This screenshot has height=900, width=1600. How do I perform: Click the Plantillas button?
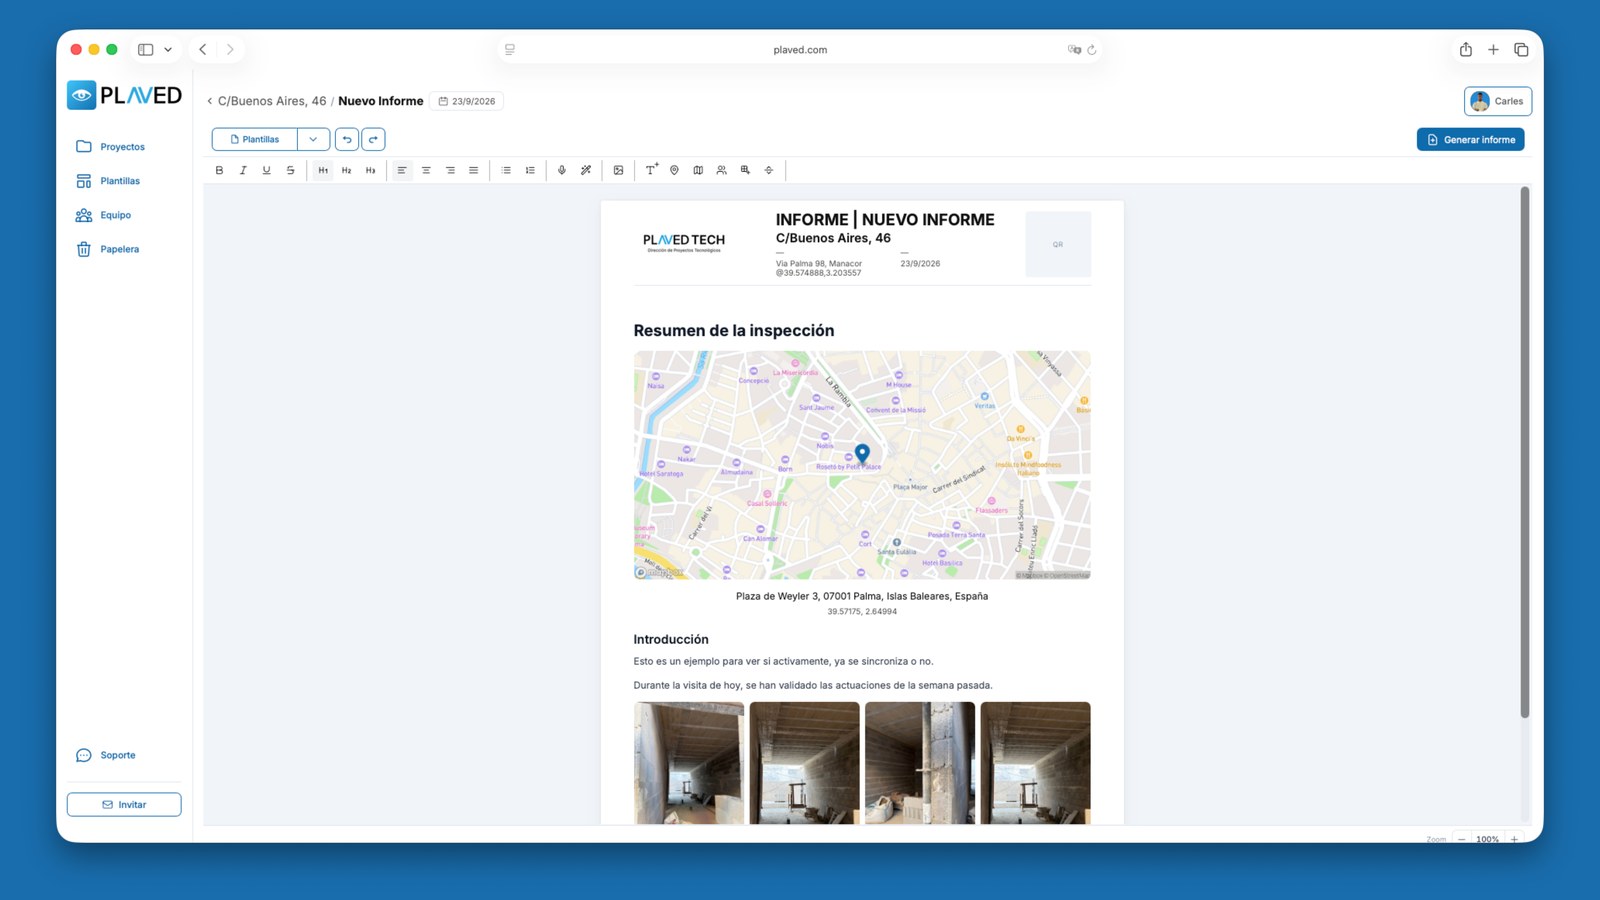coord(255,139)
